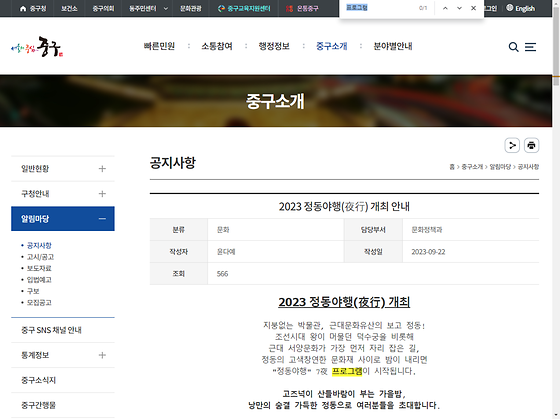This screenshot has height=419, width=560.
Task: Select 구보 in the sidebar
Action: click(x=33, y=291)
